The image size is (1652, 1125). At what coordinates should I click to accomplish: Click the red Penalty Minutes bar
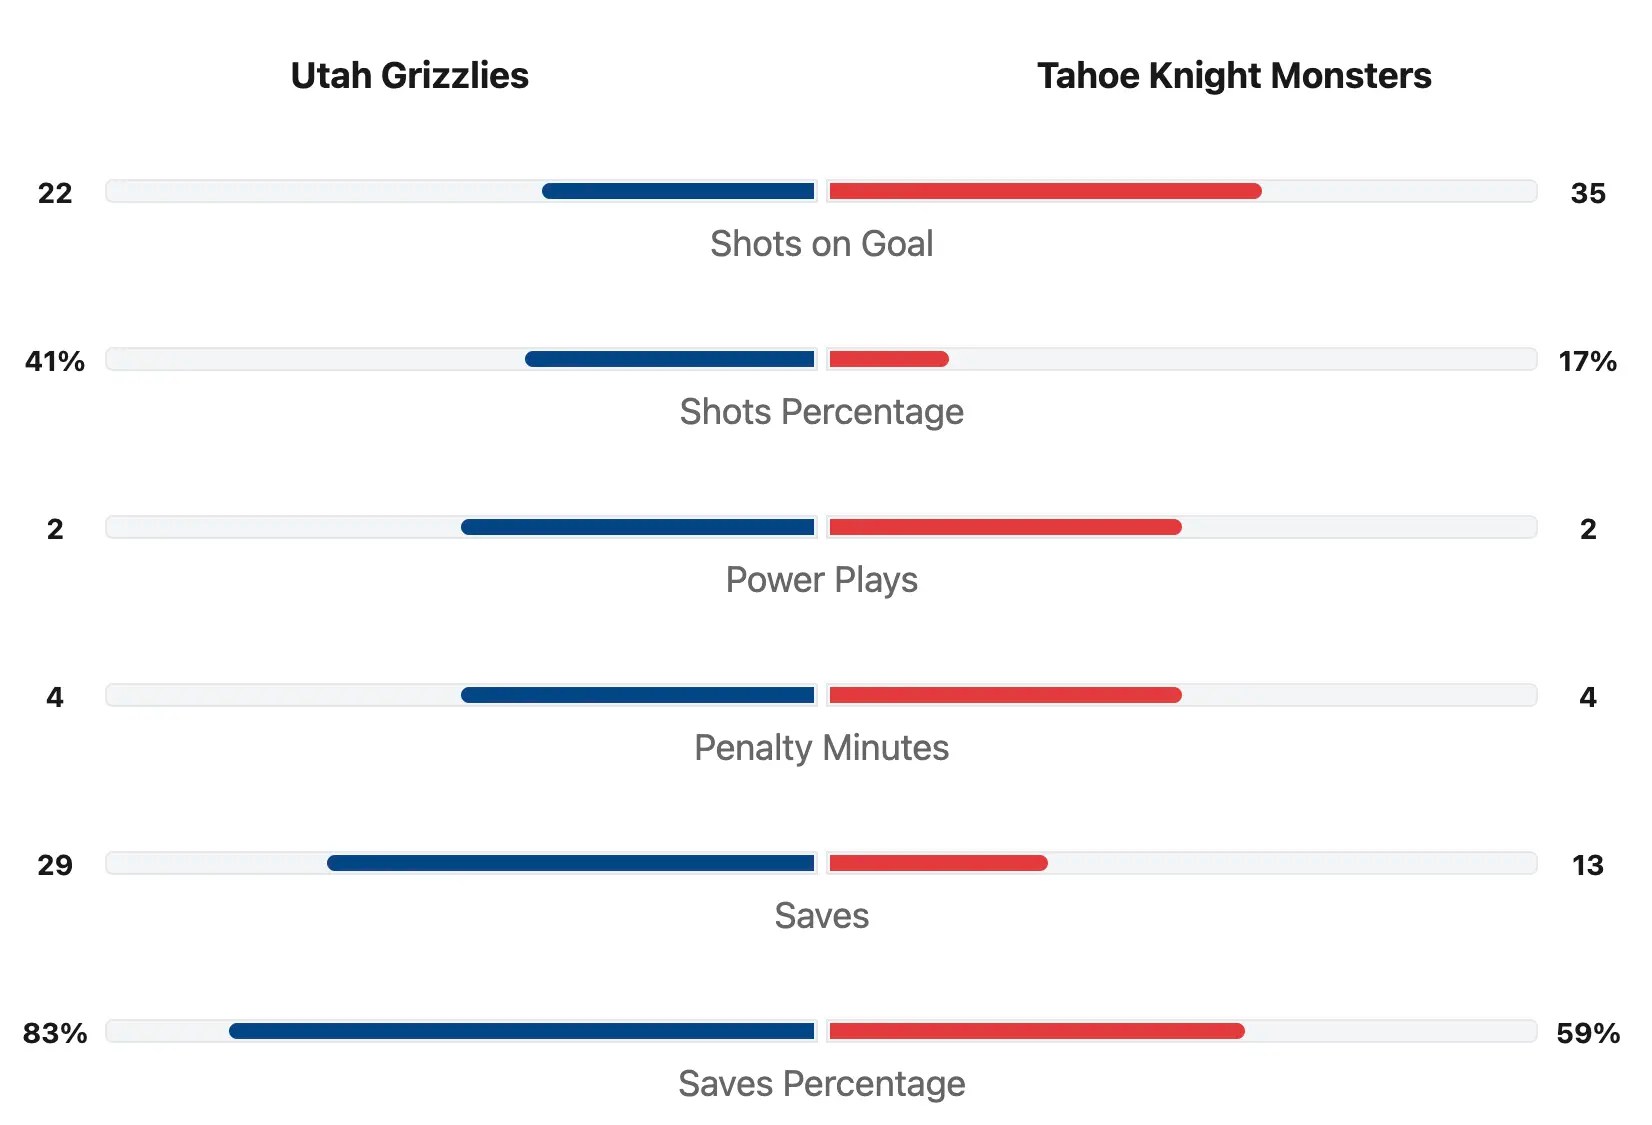tap(1004, 695)
